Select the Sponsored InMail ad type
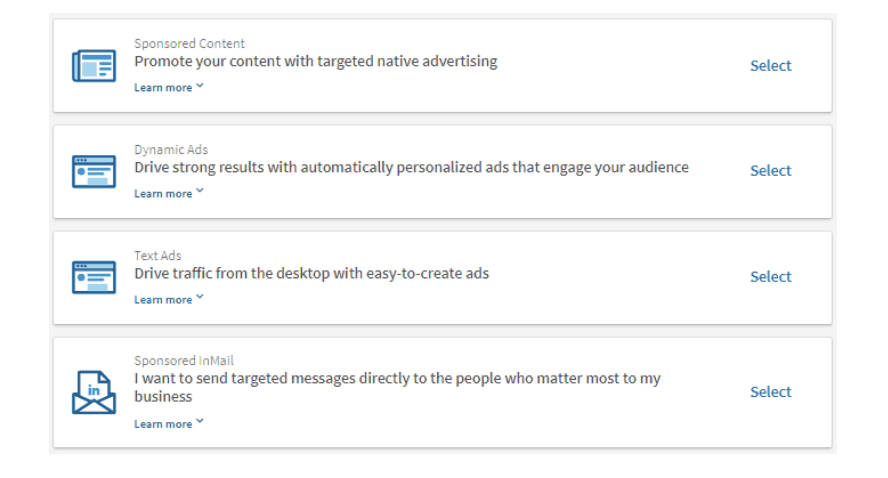The height and width of the screenshot is (478, 888). [x=771, y=391]
